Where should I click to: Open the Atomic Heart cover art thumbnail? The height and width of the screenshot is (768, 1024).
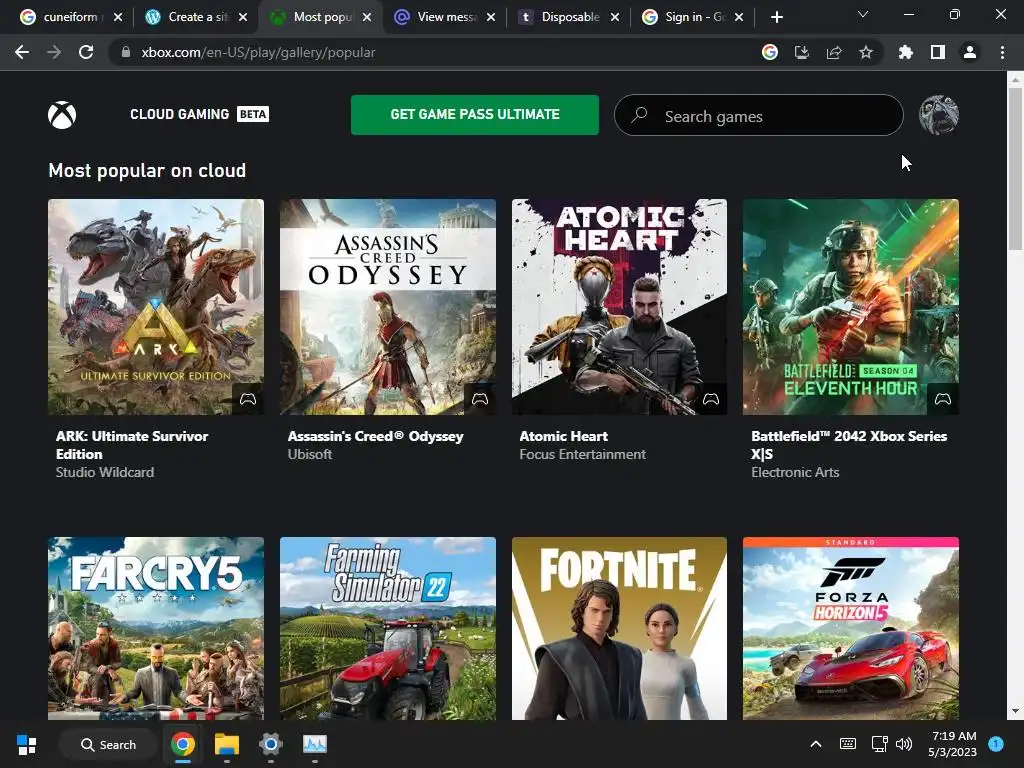click(x=619, y=307)
